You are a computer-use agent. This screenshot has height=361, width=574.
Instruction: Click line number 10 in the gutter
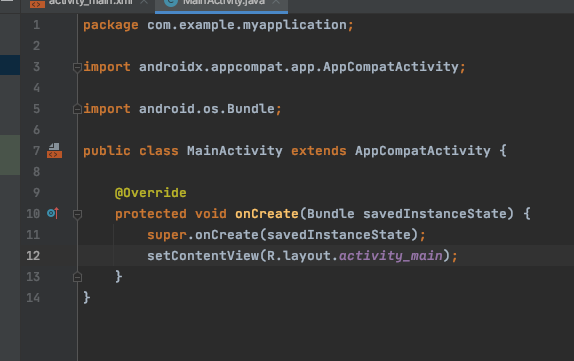tap(33, 213)
